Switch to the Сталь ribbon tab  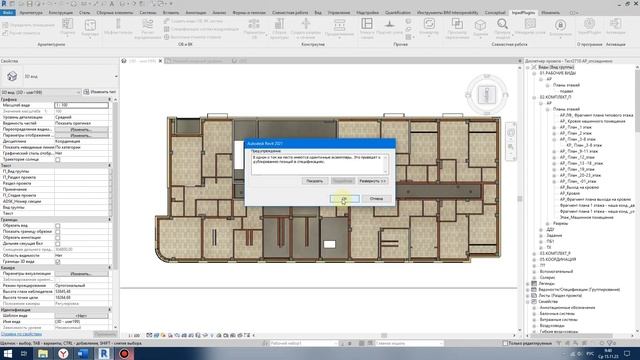tap(84, 13)
